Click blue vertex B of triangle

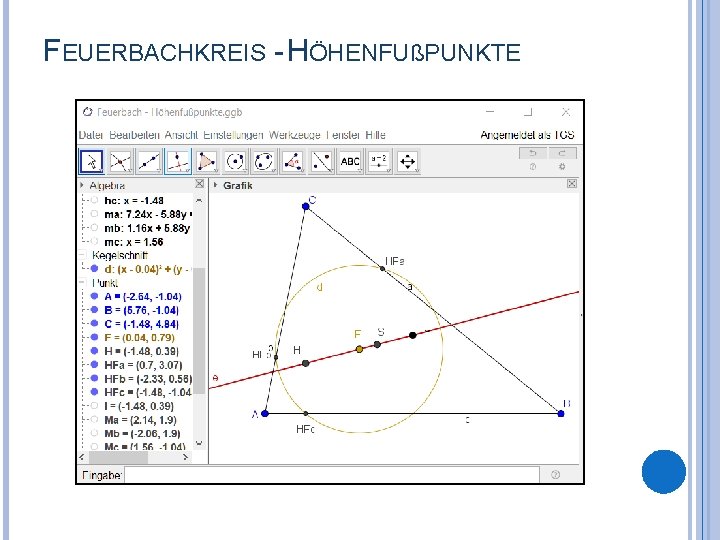(x=561, y=413)
